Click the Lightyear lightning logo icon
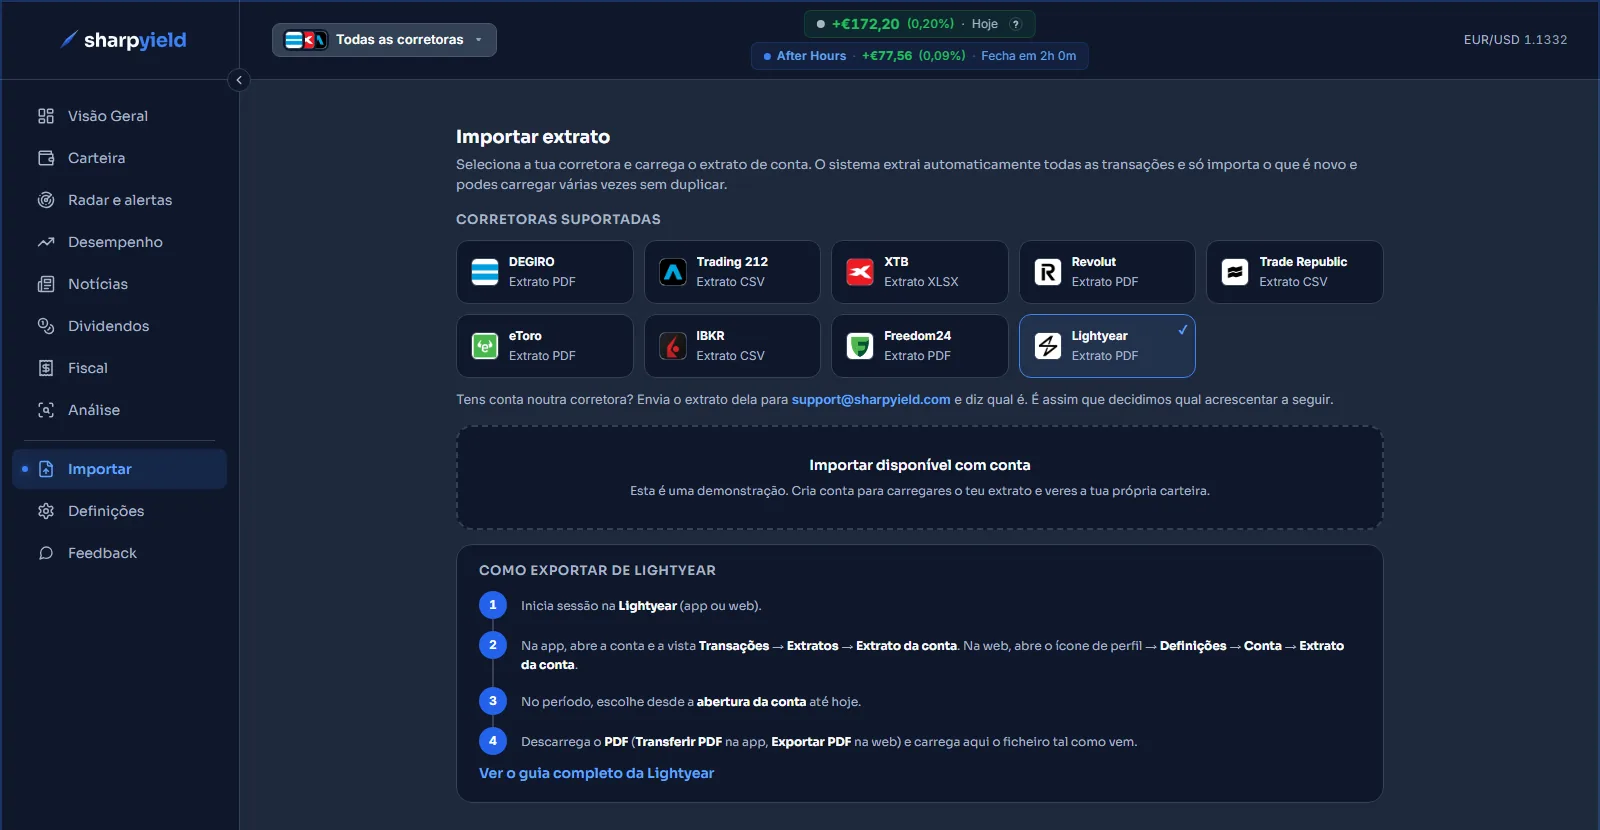This screenshot has height=830, width=1600. coord(1048,346)
